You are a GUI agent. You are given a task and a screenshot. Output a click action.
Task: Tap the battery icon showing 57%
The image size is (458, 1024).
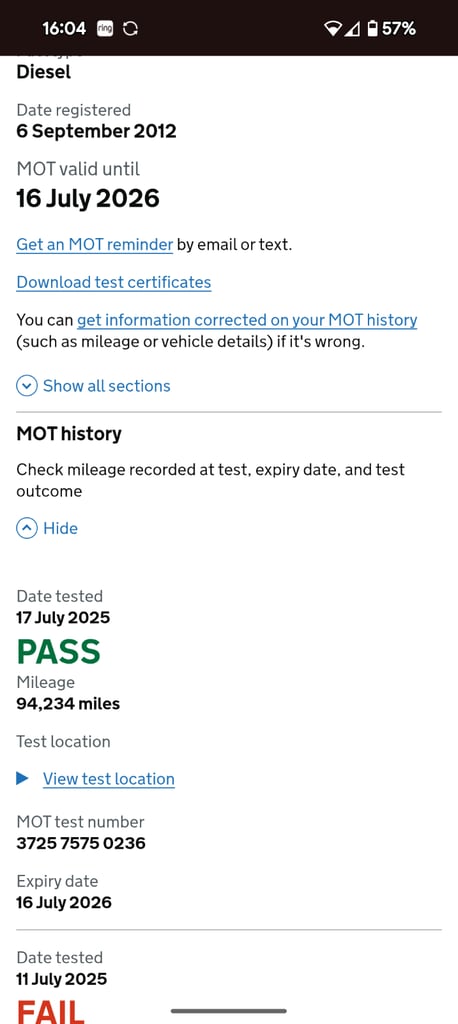[x=372, y=29]
